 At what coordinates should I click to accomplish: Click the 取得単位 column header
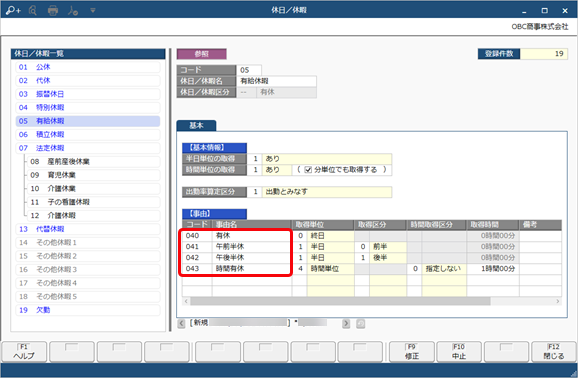(323, 225)
